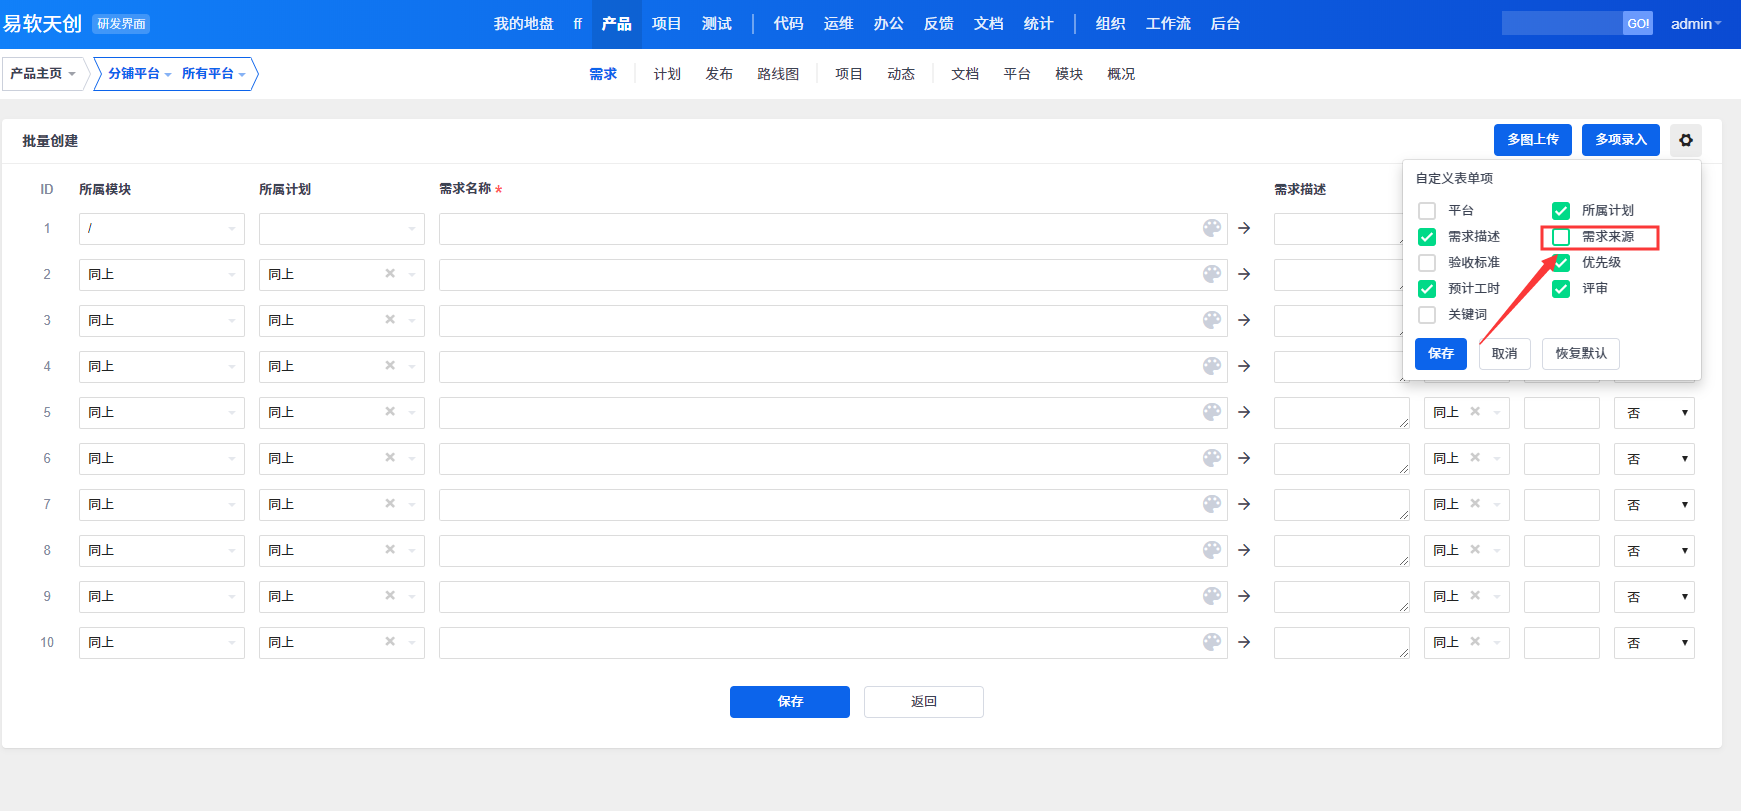Expand the 所有平台 dropdown

point(214,74)
